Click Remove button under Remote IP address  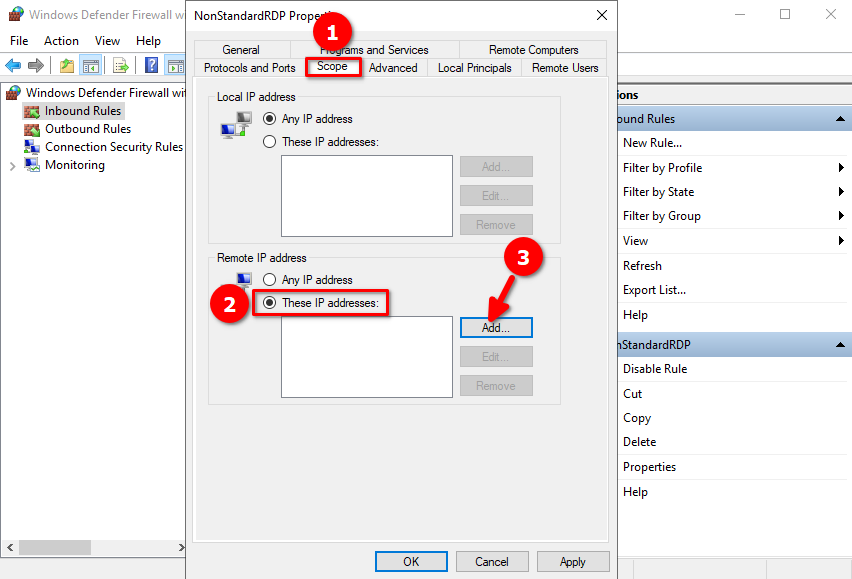coord(496,386)
